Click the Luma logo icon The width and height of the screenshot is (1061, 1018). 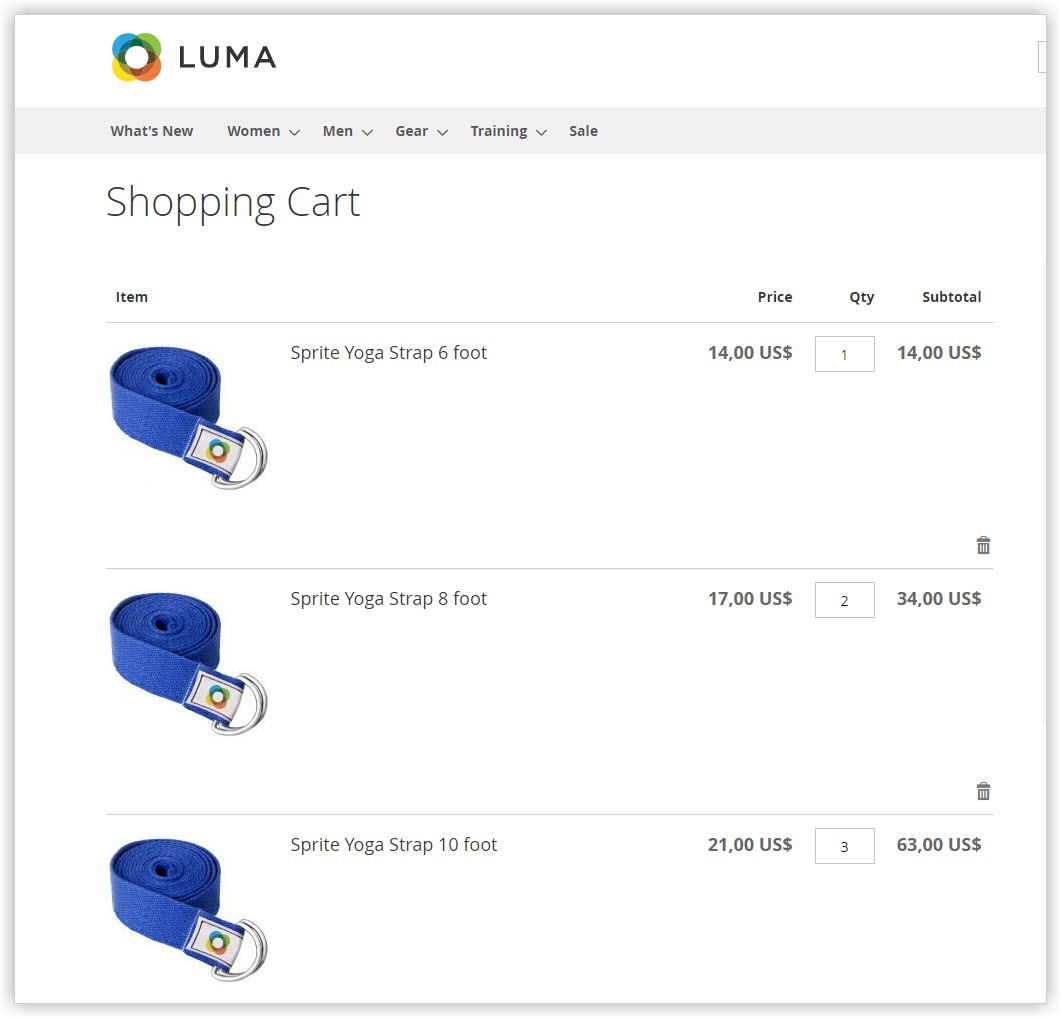pyautogui.click(x=137, y=57)
